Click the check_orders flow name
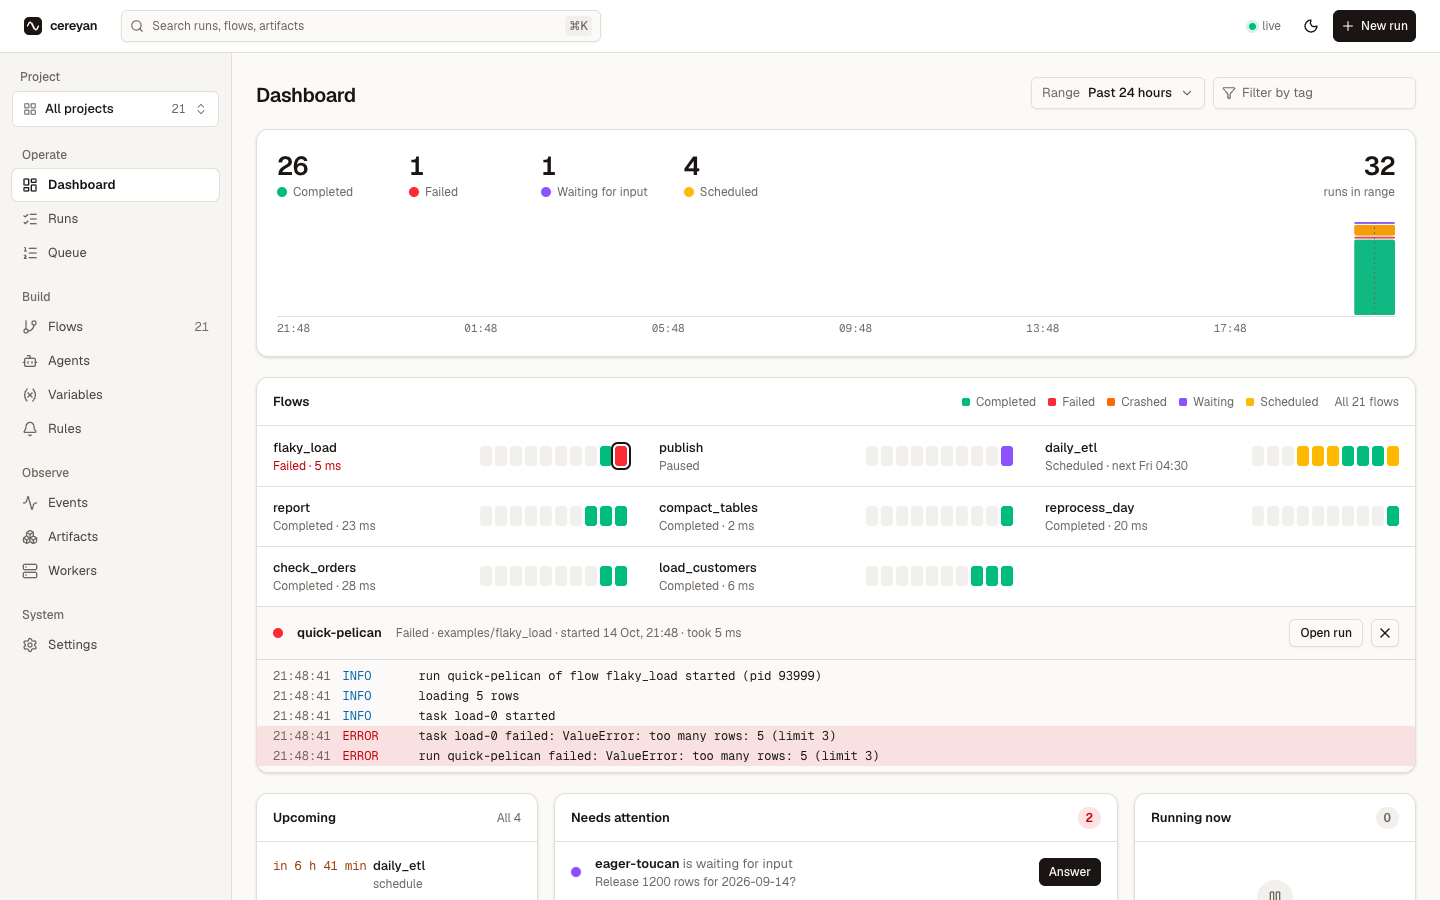The width and height of the screenshot is (1440, 900). tap(314, 568)
